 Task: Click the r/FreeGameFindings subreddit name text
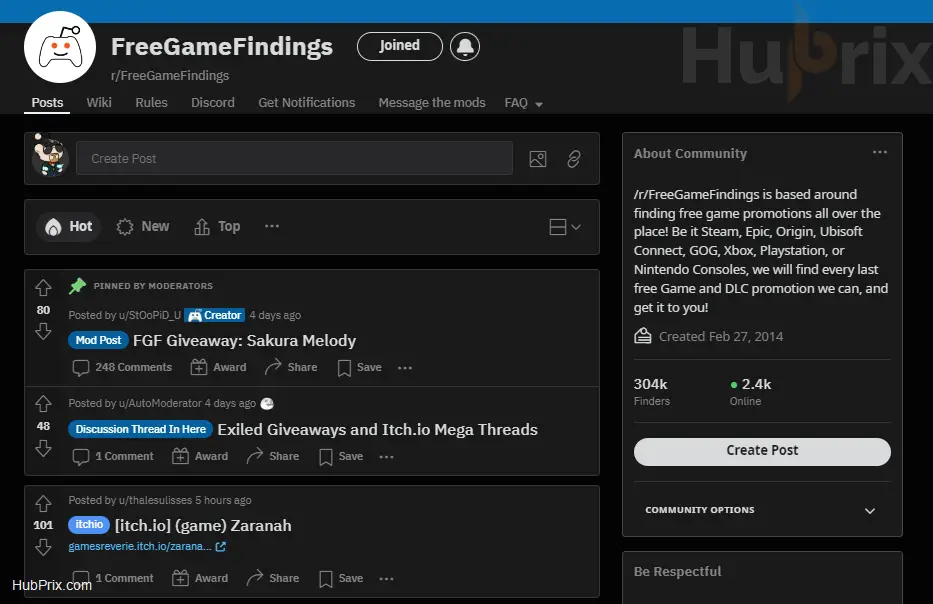point(170,76)
